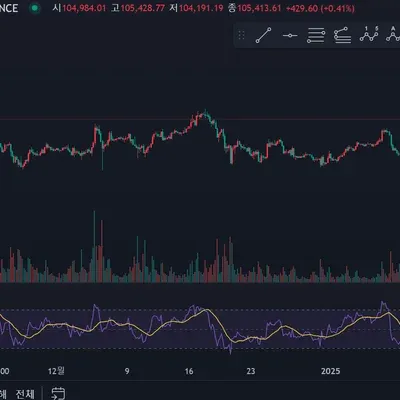The width and height of the screenshot is (400, 400).
Task: Click the 16 date label on time axis
Action: pyautogui.click(x=189, y=371)
